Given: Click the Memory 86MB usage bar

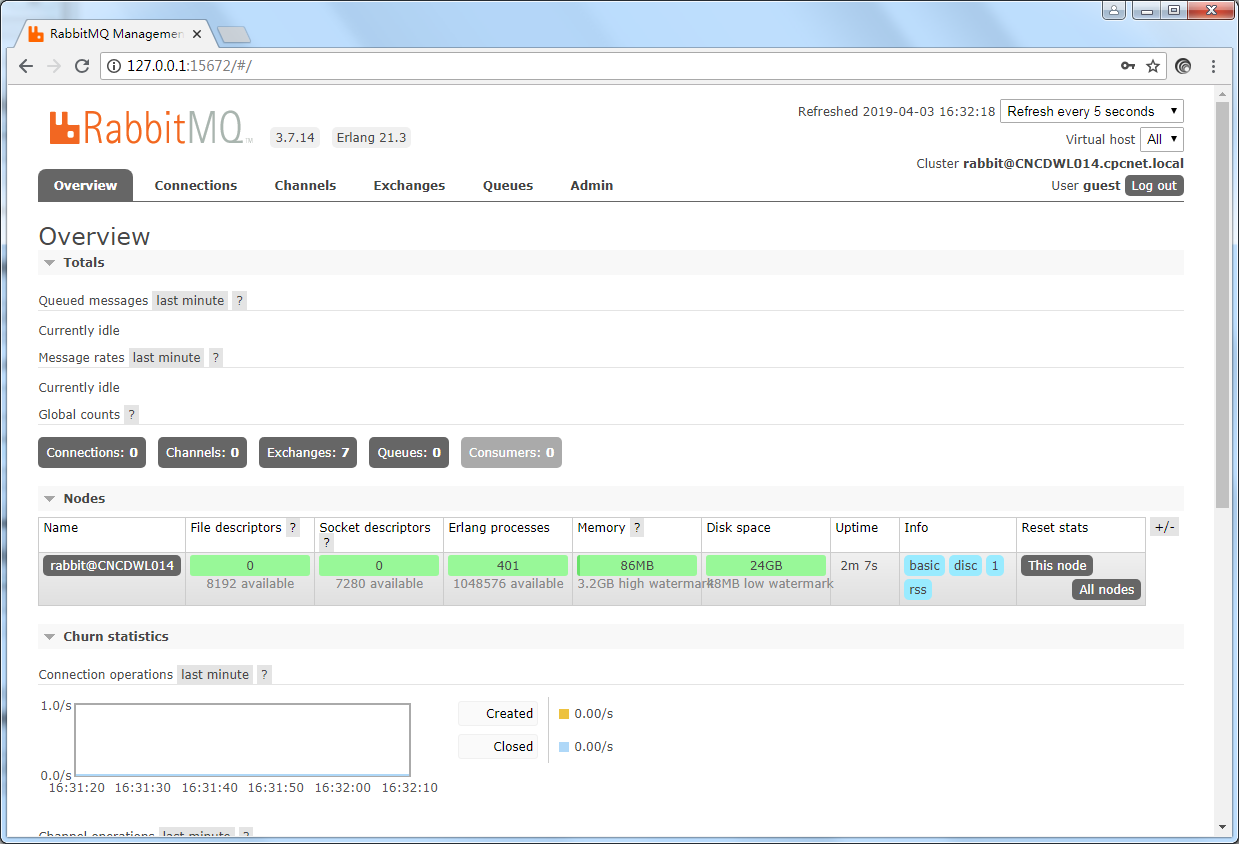Looking at the screenshot, I should tap(637, 565).
